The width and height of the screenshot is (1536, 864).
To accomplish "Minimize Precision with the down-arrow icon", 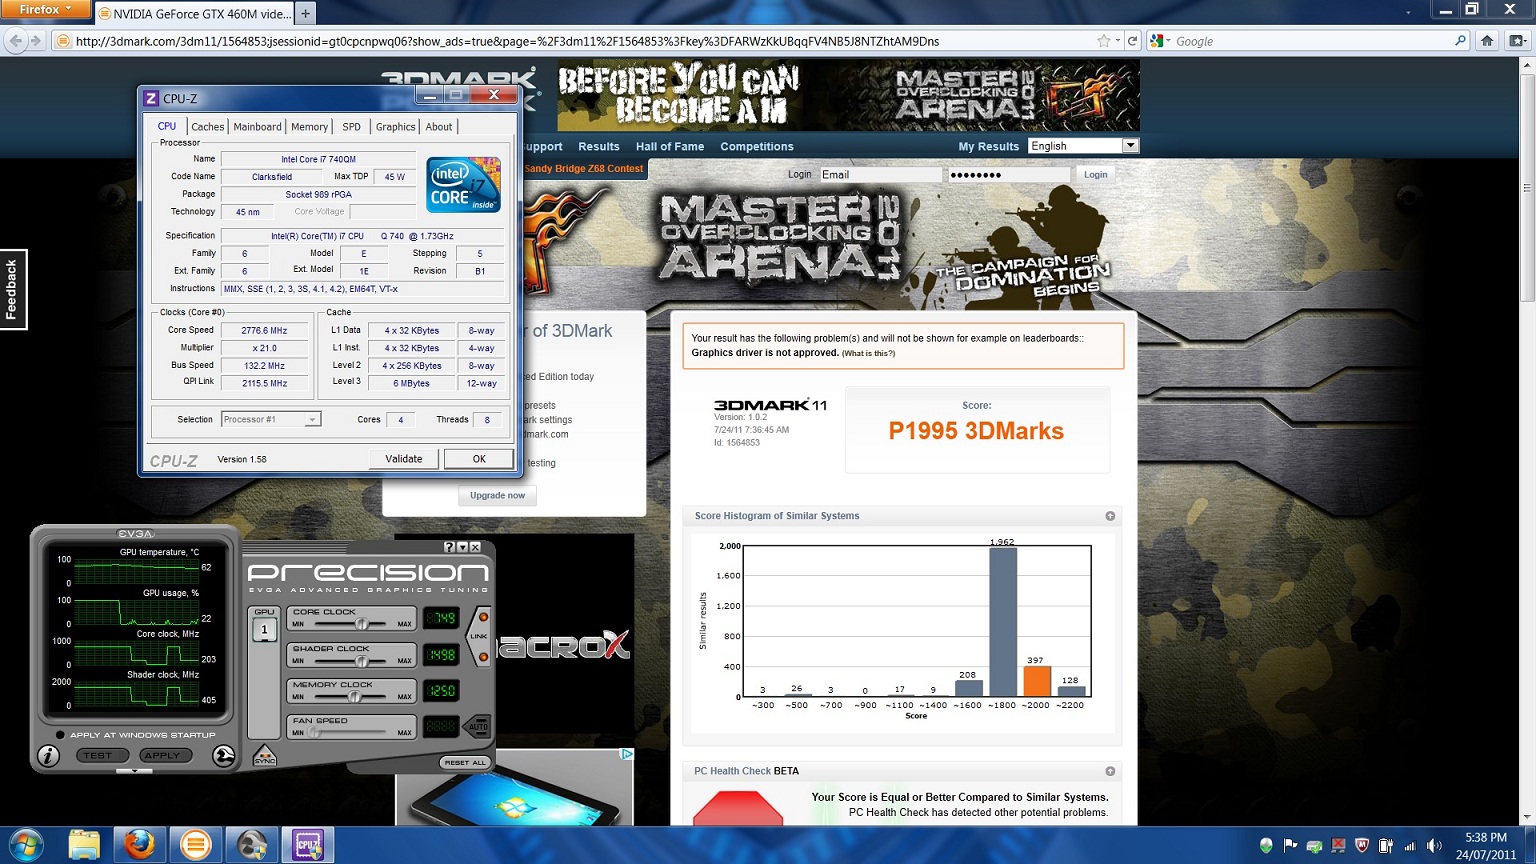I will [x=462, y=547].
